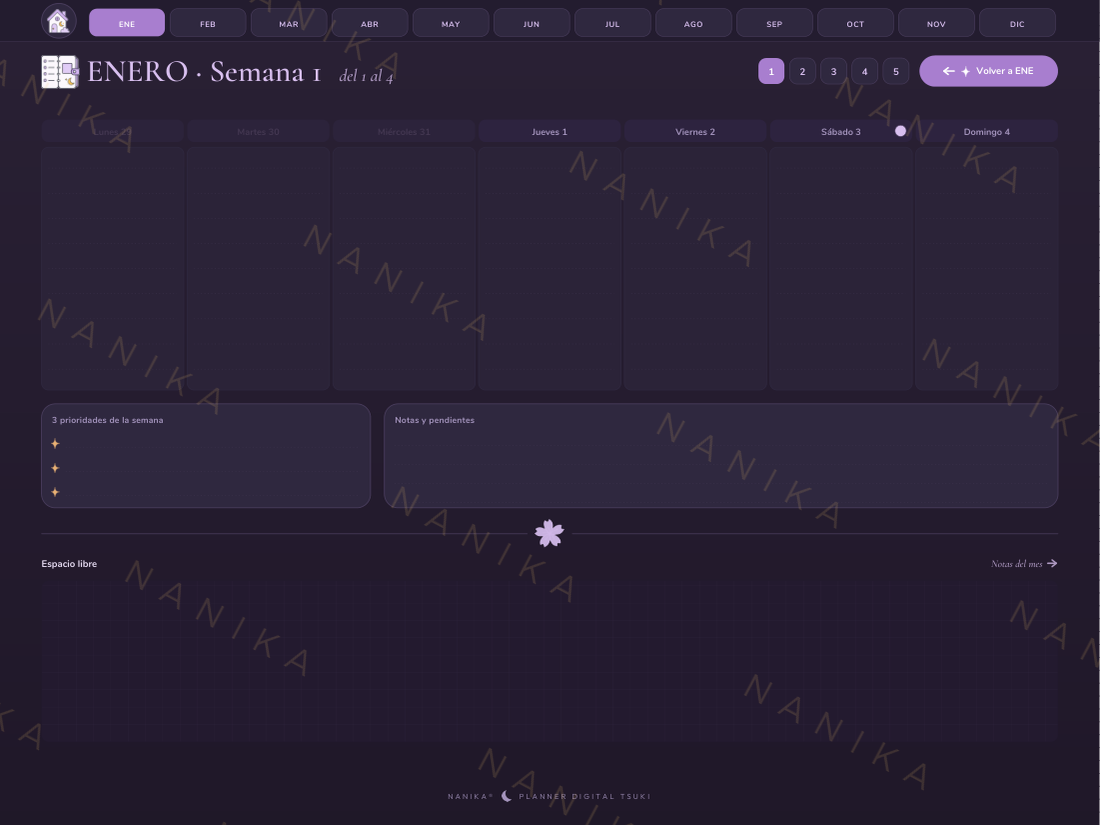Open the ABR month tab
1100x825 pixels.
370,23
